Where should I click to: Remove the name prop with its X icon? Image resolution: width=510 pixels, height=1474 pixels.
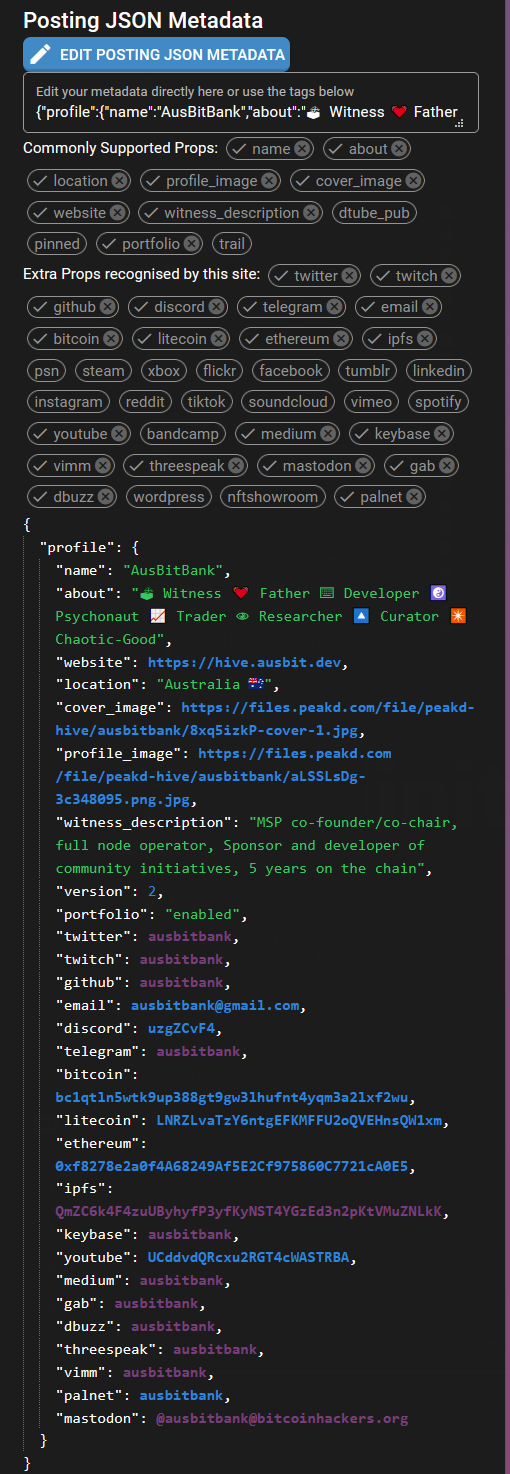(x=303, y=149)
